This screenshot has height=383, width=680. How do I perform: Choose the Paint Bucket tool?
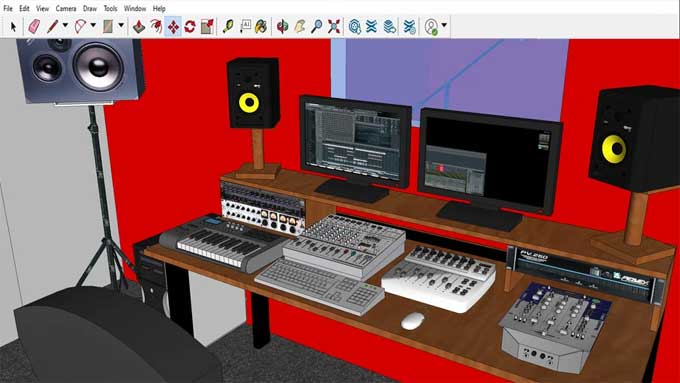261,26
